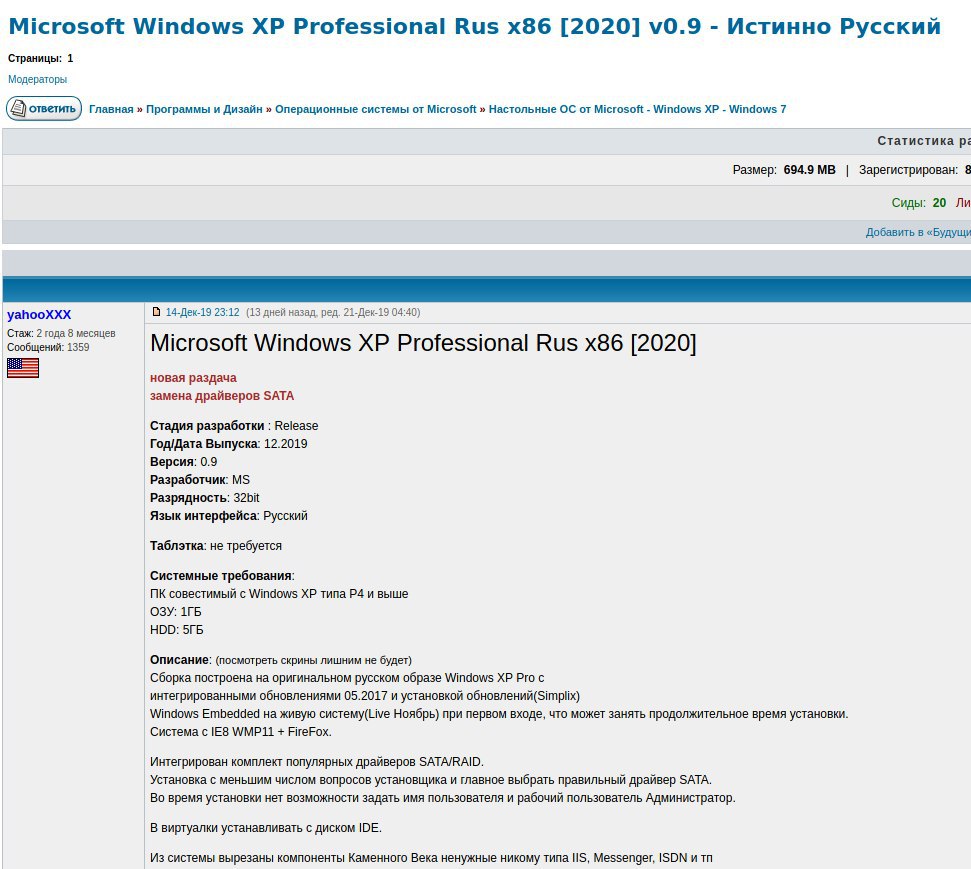Click the Год/Дата Выпуска: 12.2019 line
Image resolution: width=971 pixels, height=869 pixels.
(x=229, y=443)
